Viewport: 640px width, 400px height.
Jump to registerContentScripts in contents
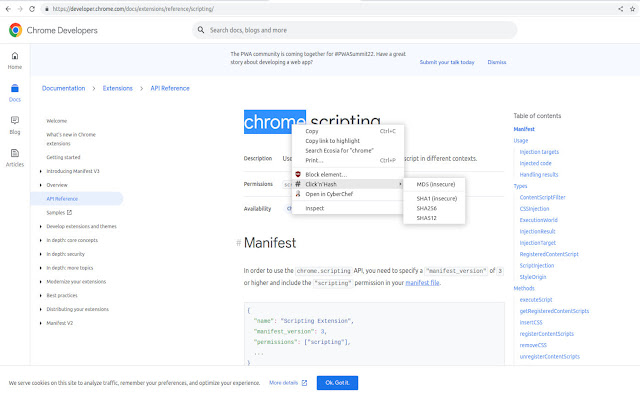click(547, 334)
